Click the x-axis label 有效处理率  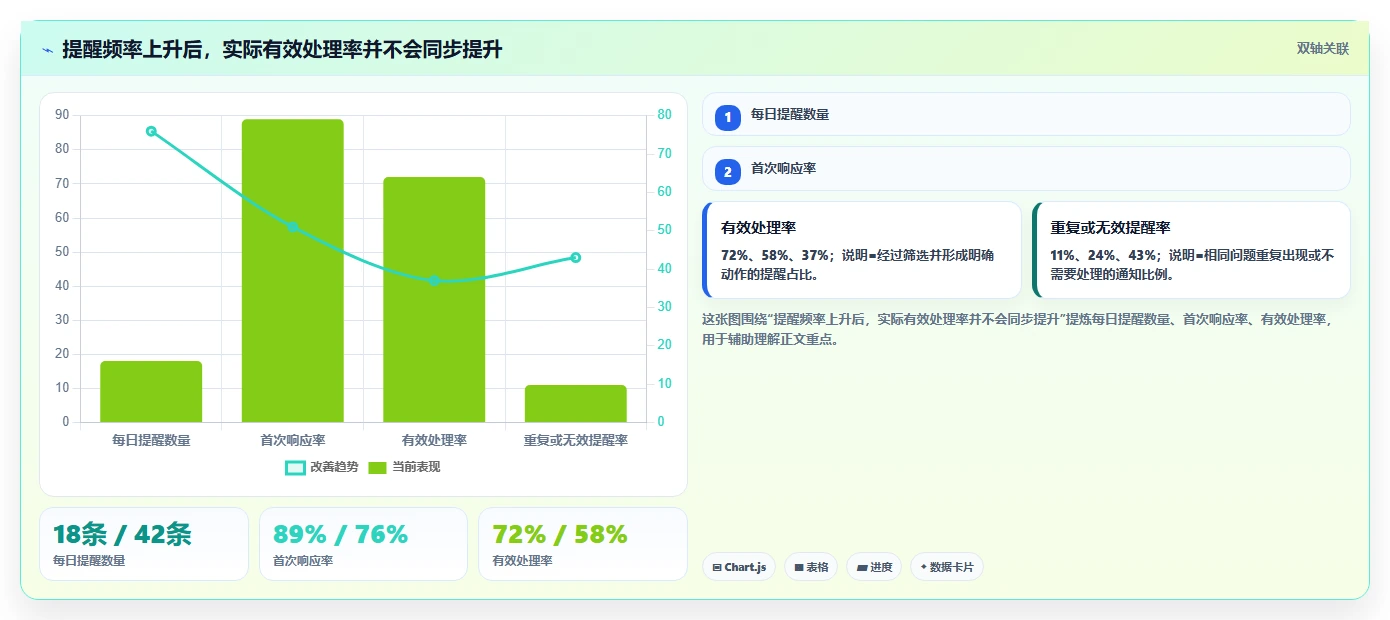[x=434, y=440]
